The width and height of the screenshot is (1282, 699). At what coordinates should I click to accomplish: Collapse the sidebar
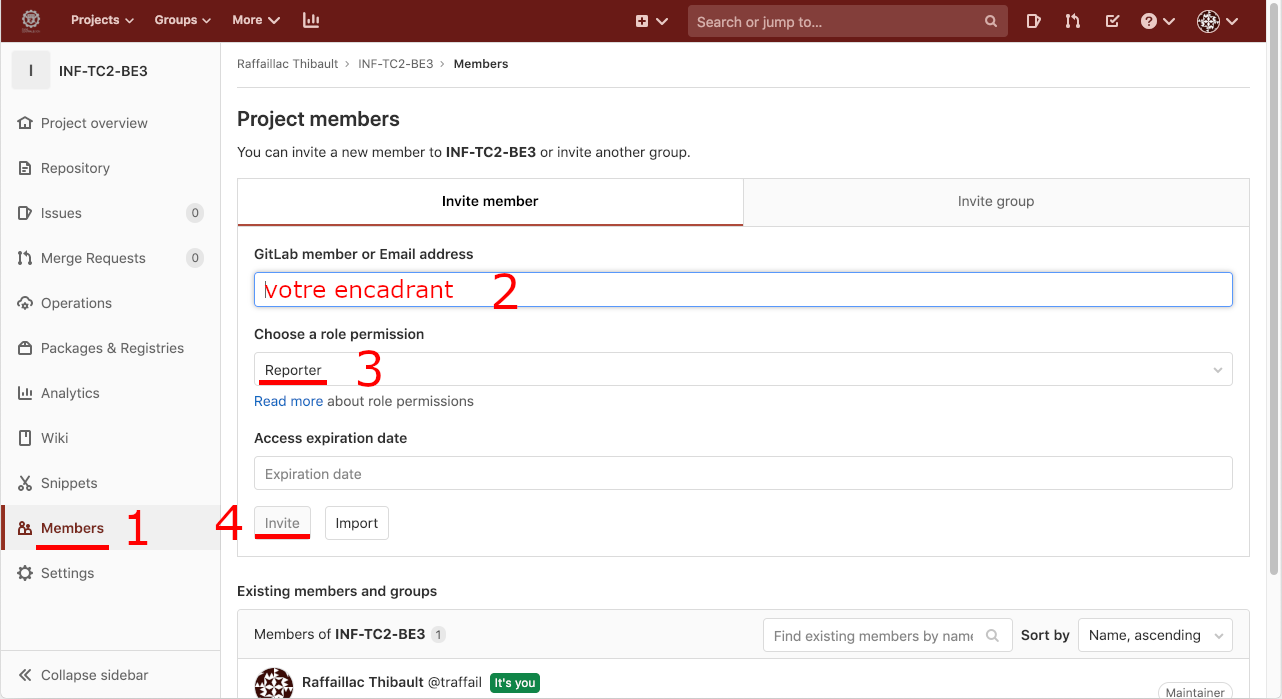110,675
